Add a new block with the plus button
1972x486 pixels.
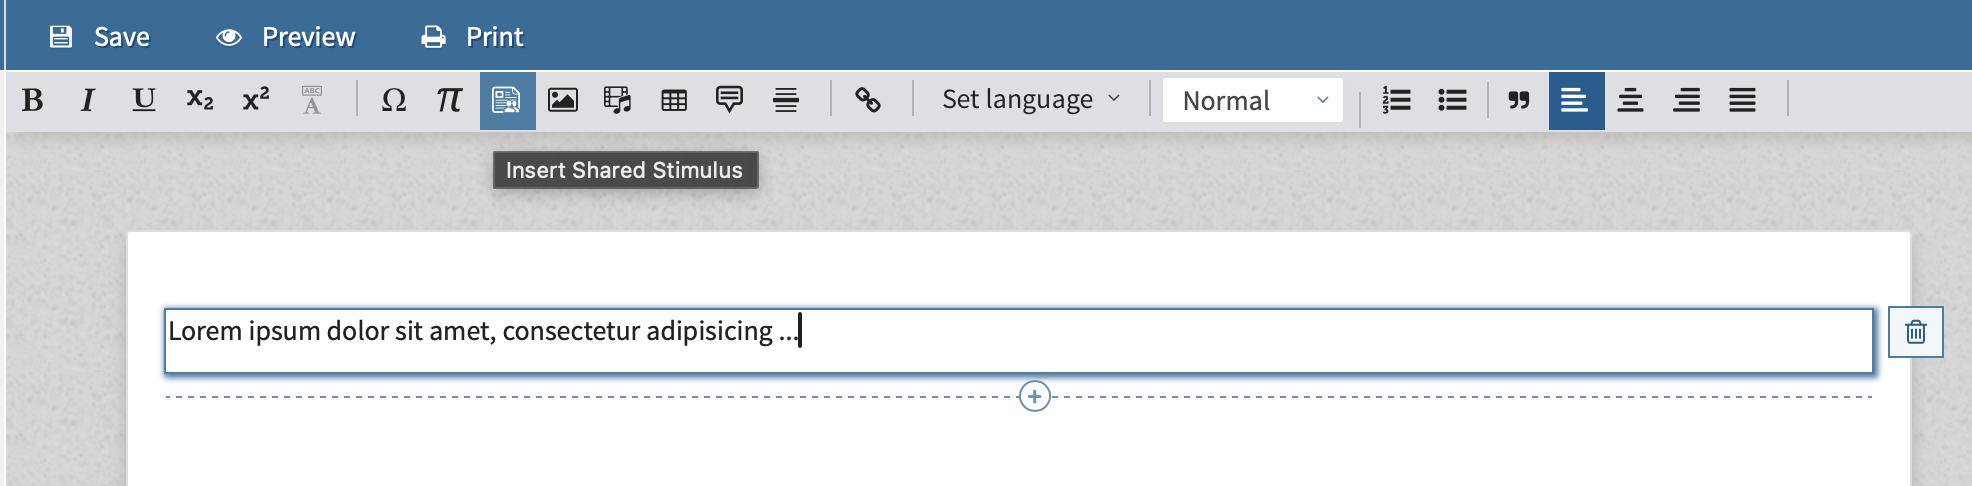pos(1034,397)
